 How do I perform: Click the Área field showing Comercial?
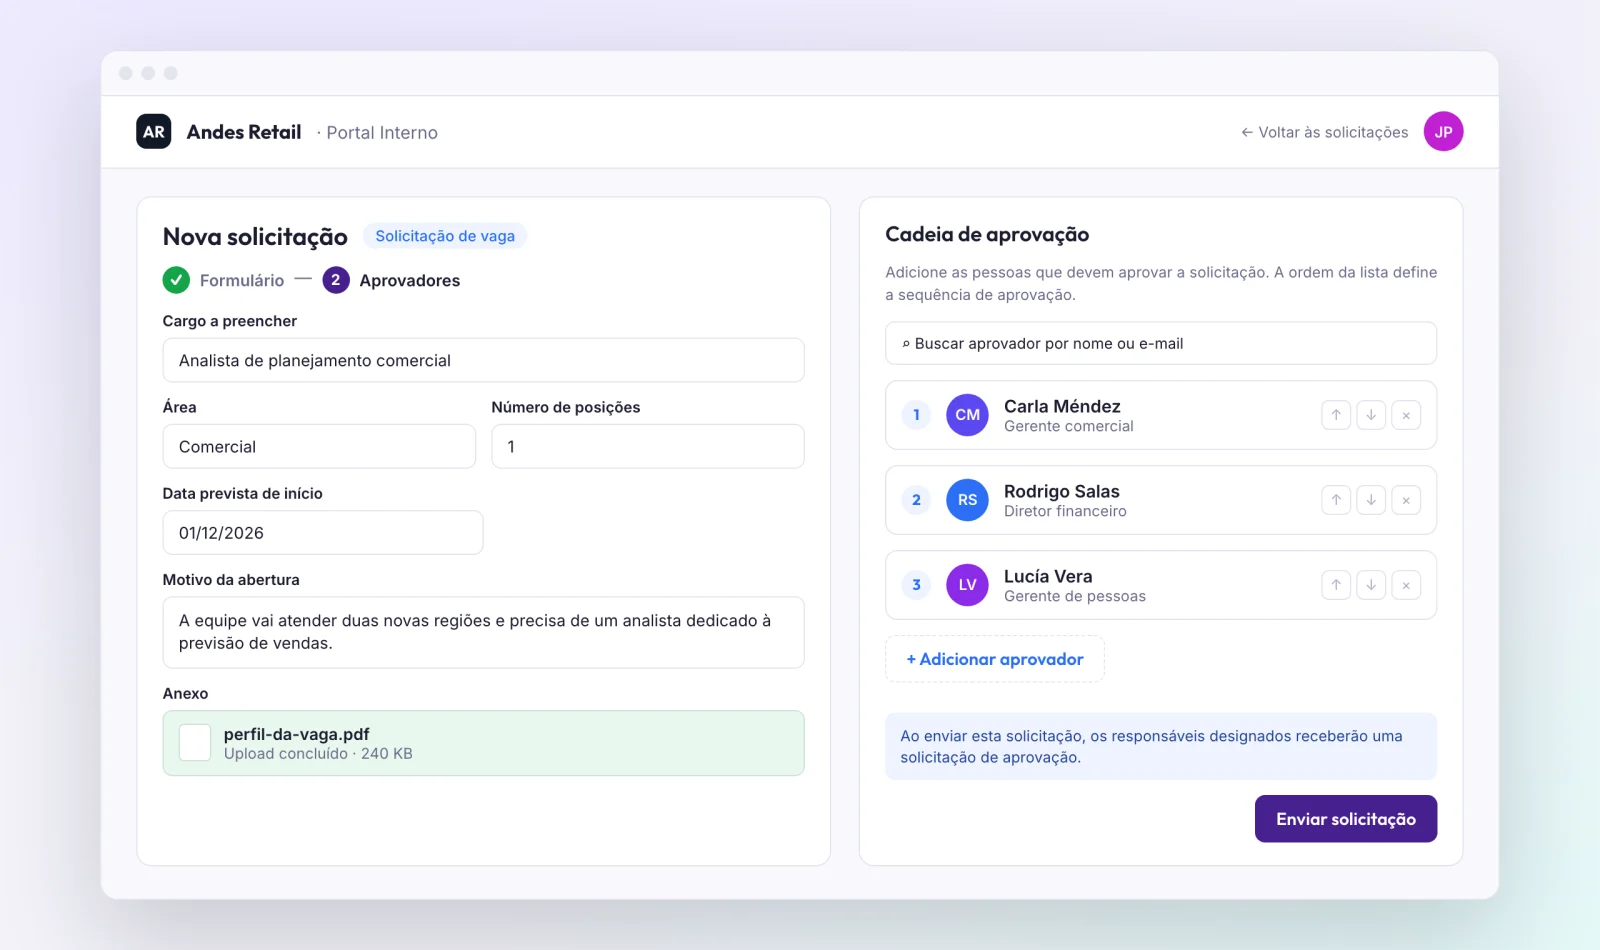319,446
